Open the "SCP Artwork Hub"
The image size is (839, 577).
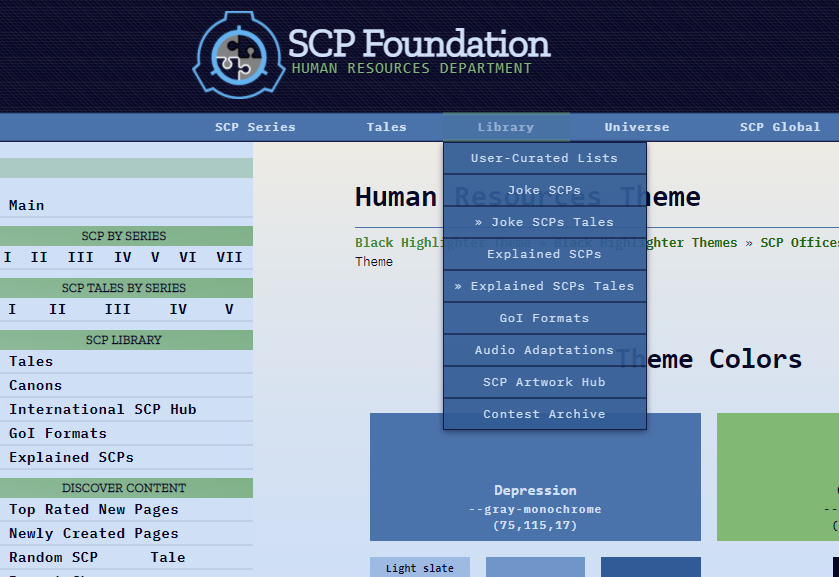[544, 381]
